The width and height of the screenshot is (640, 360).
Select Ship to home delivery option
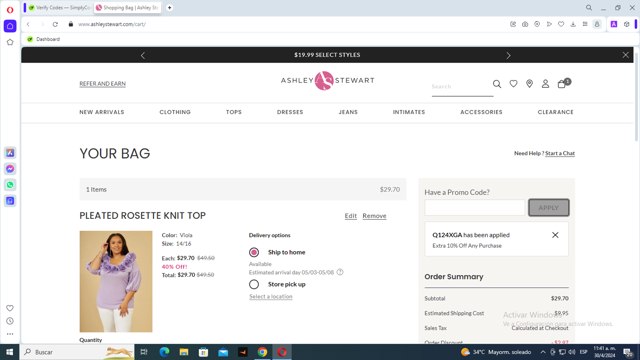pos(254,252)
